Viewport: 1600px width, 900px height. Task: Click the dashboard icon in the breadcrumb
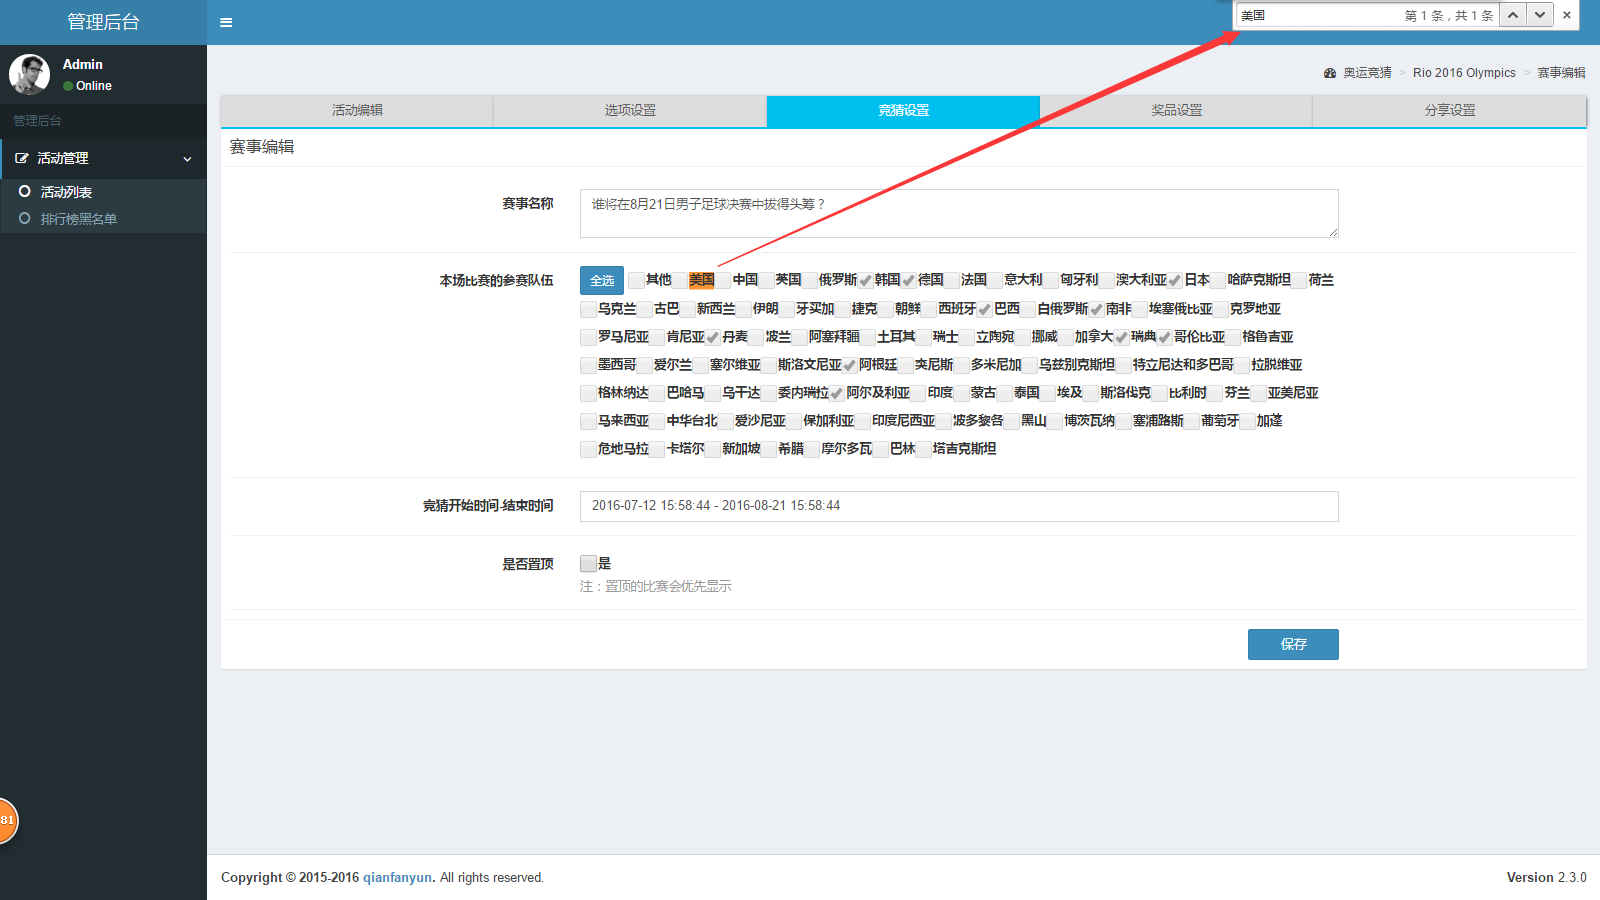pos(1329,73)
